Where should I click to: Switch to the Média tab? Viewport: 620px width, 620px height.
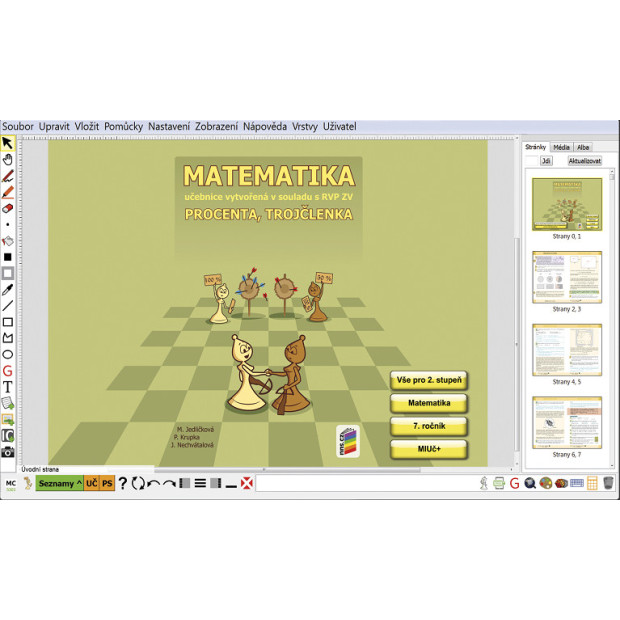pyautogui.click(x=561, y=146)
